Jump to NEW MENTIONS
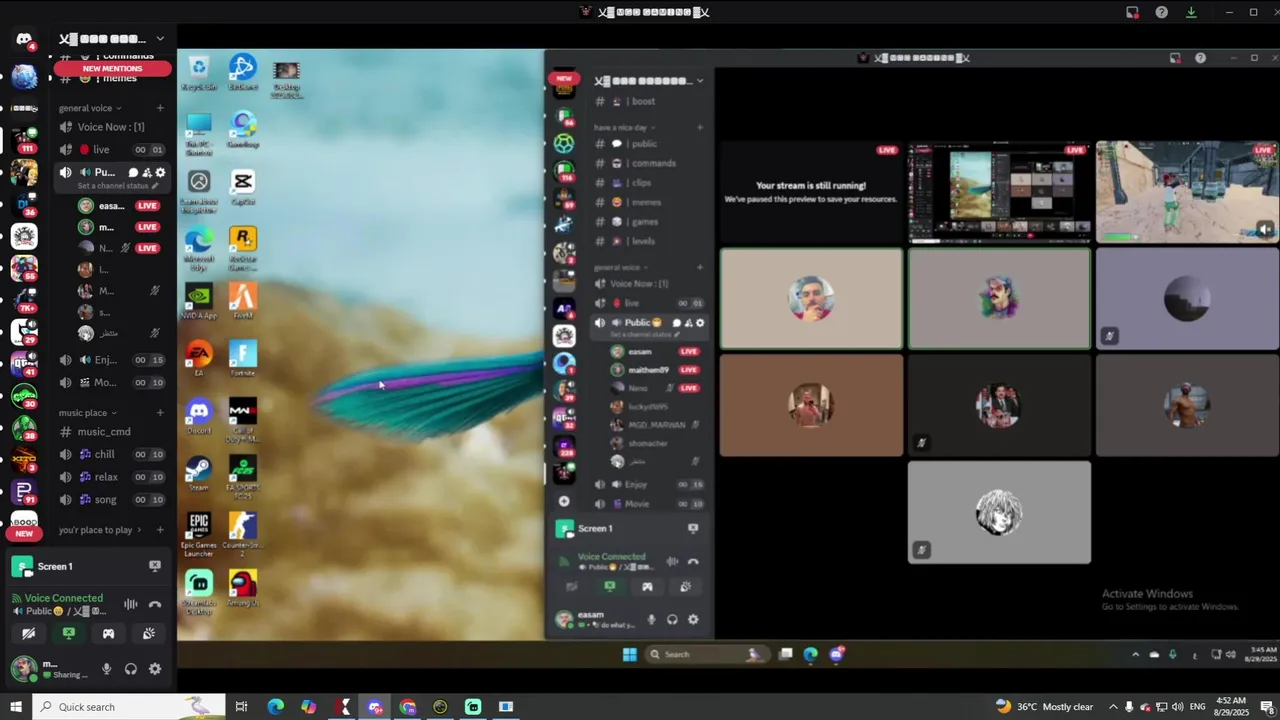The width and height of the screenshot is (1280, 720). click(112, 68)
